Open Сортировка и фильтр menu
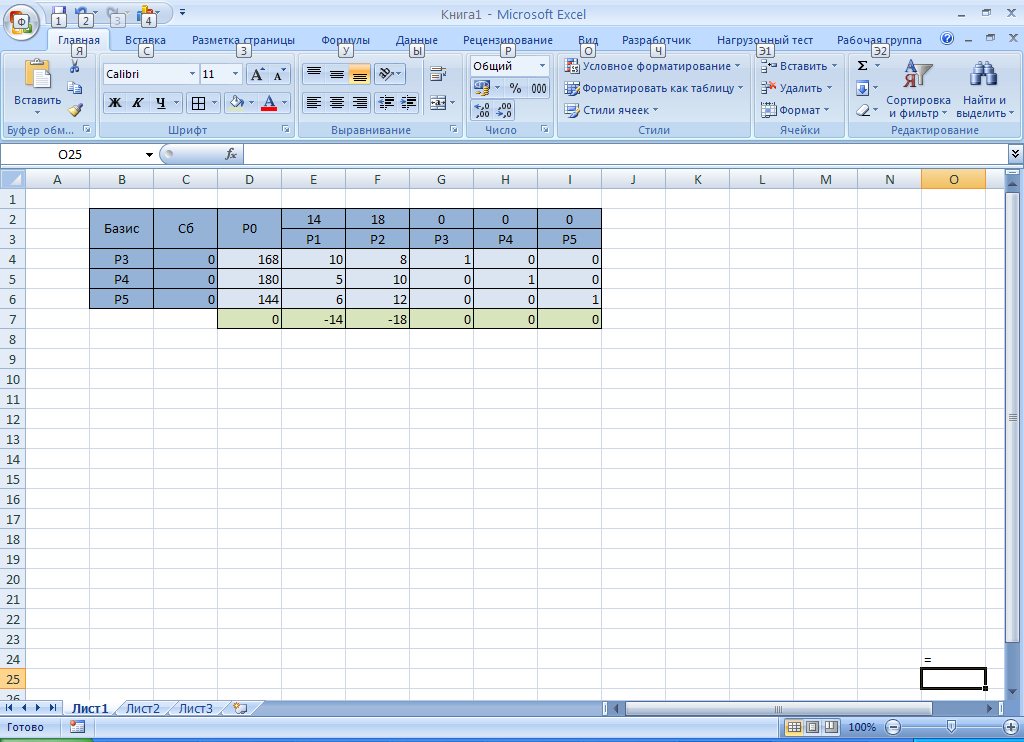1024x742 pixels. (918, 89)
